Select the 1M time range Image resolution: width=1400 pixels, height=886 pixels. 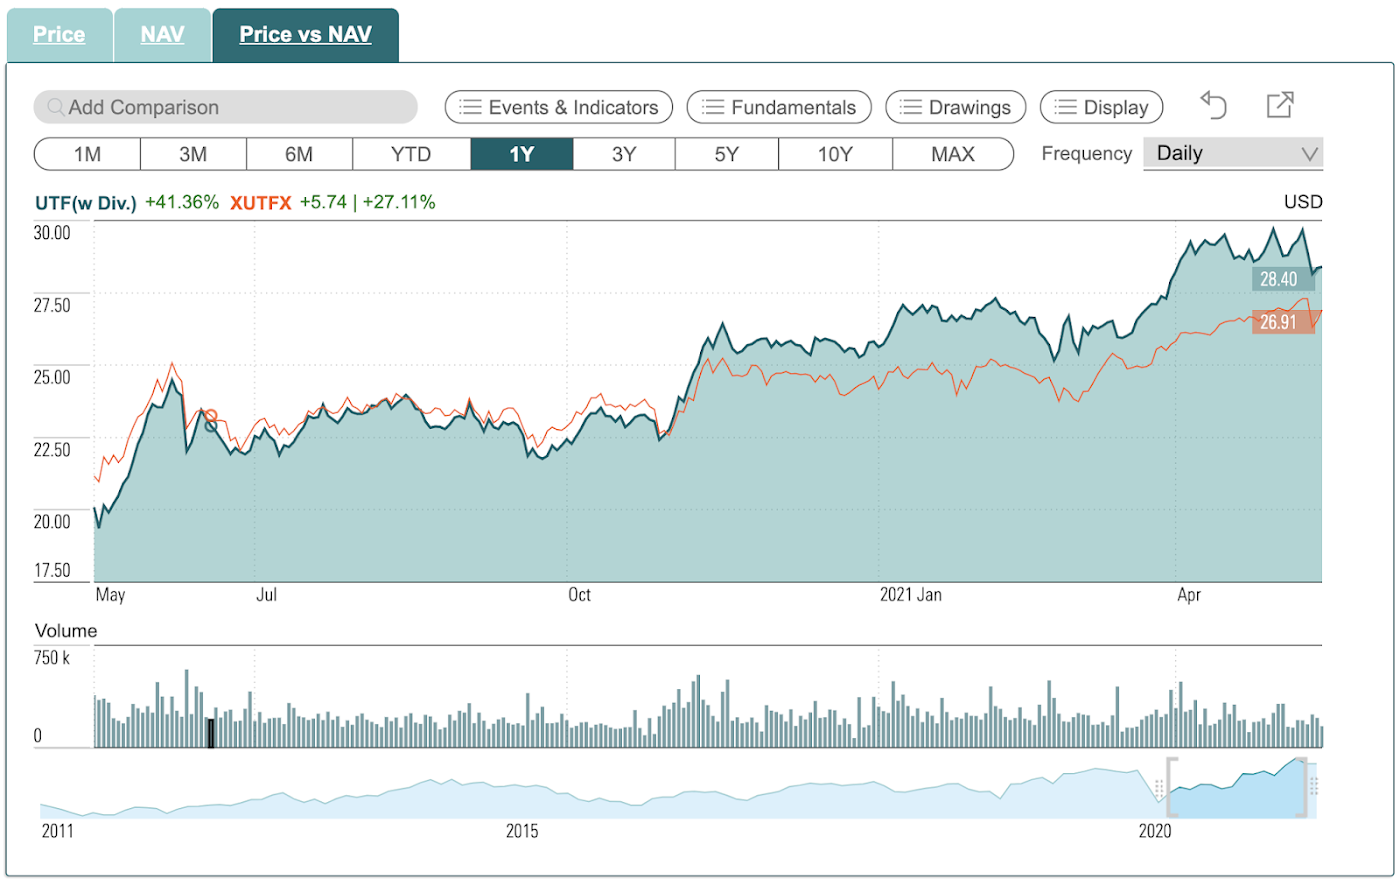(x=87, y=154)
